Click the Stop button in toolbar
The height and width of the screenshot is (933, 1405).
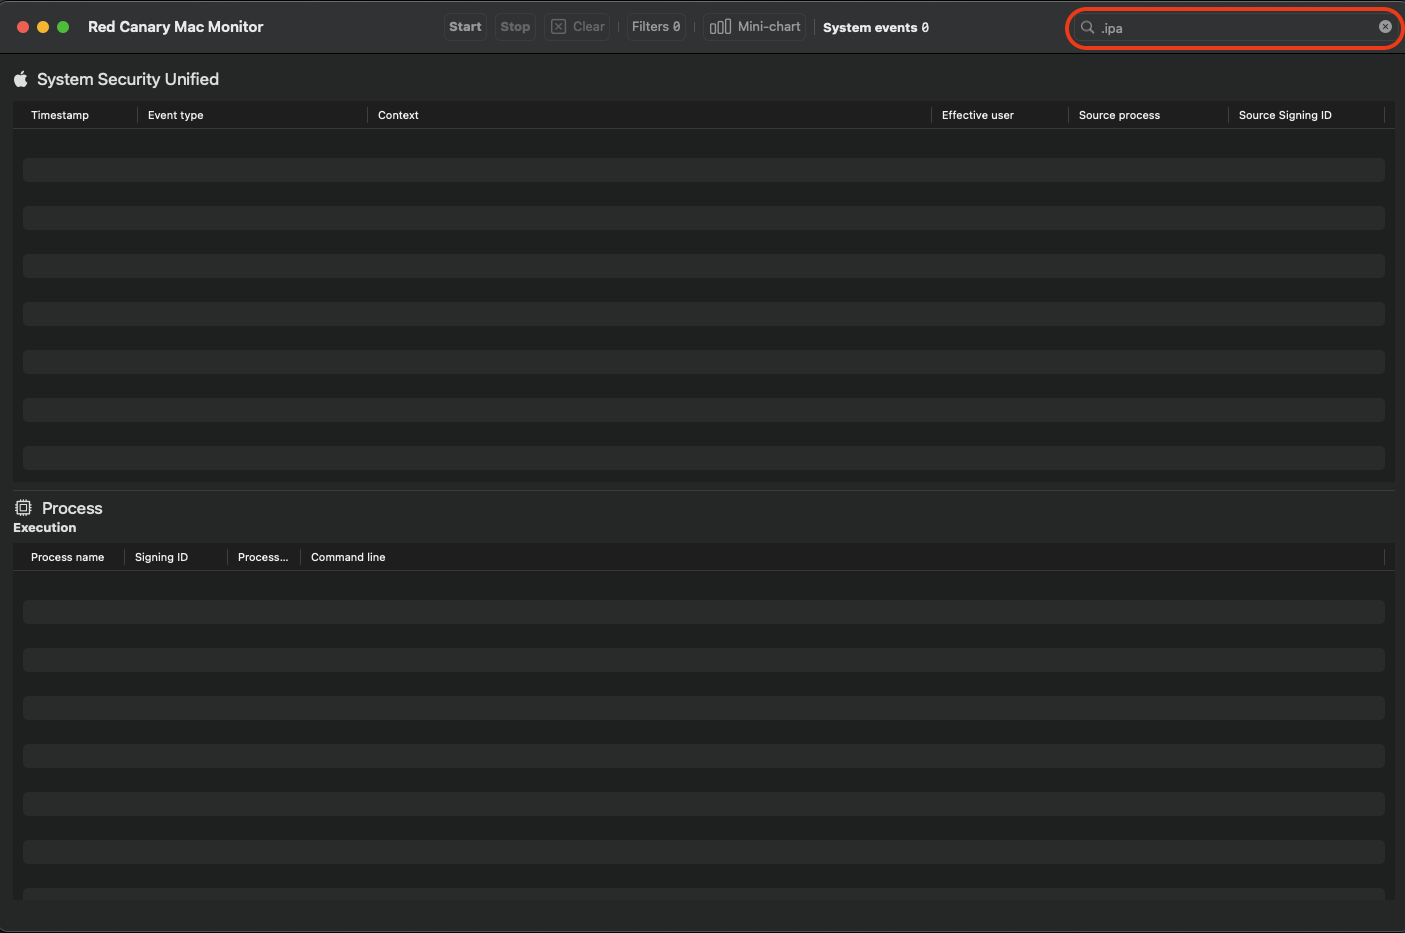point(515,27)
